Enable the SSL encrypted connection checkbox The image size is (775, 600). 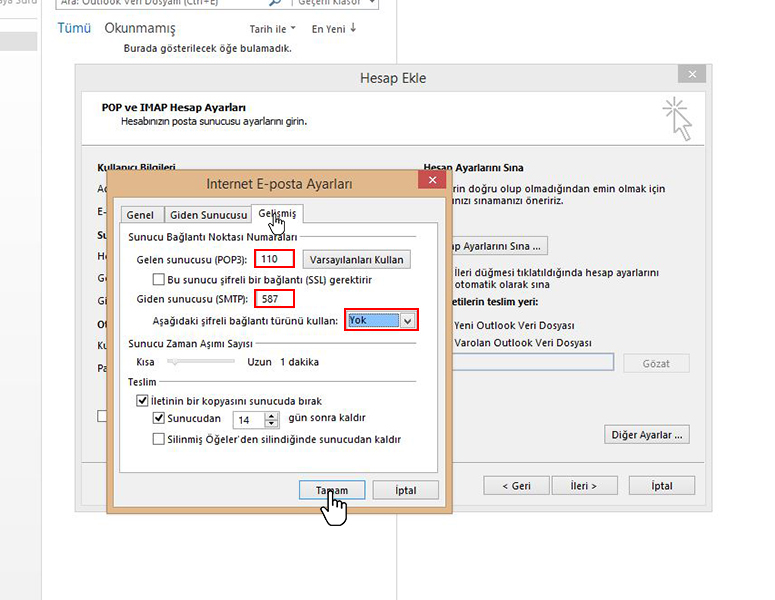point(158,279)
